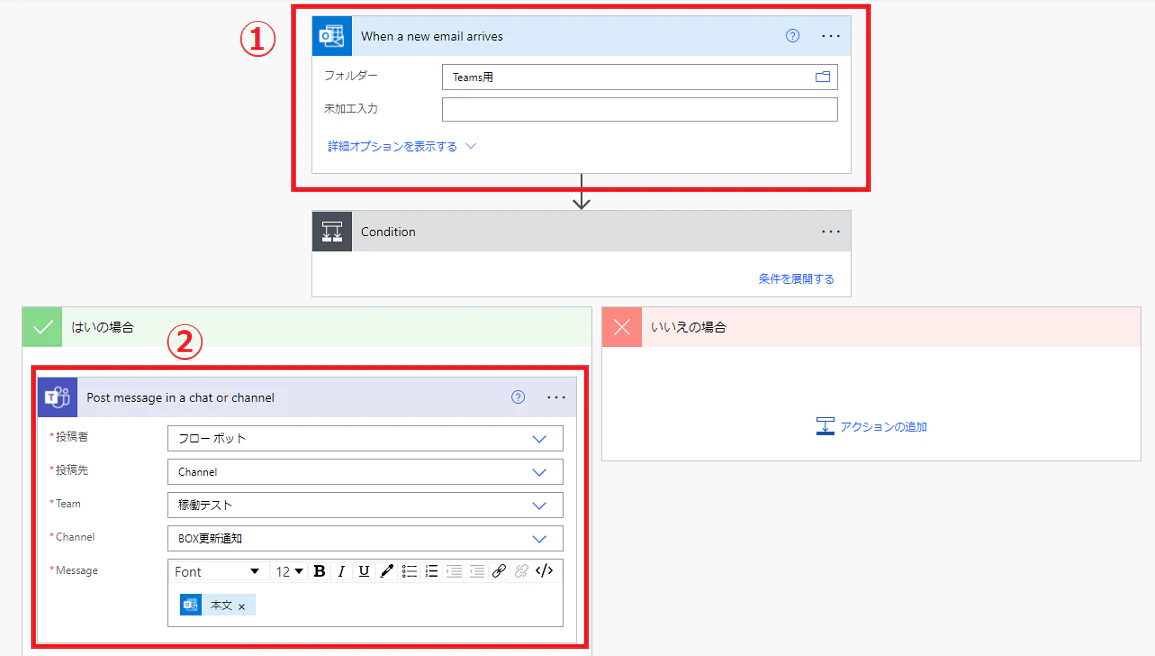Viewport: 1155px width, 656px height.
Task: Switch to HTML code view
Action: (544, 571)
